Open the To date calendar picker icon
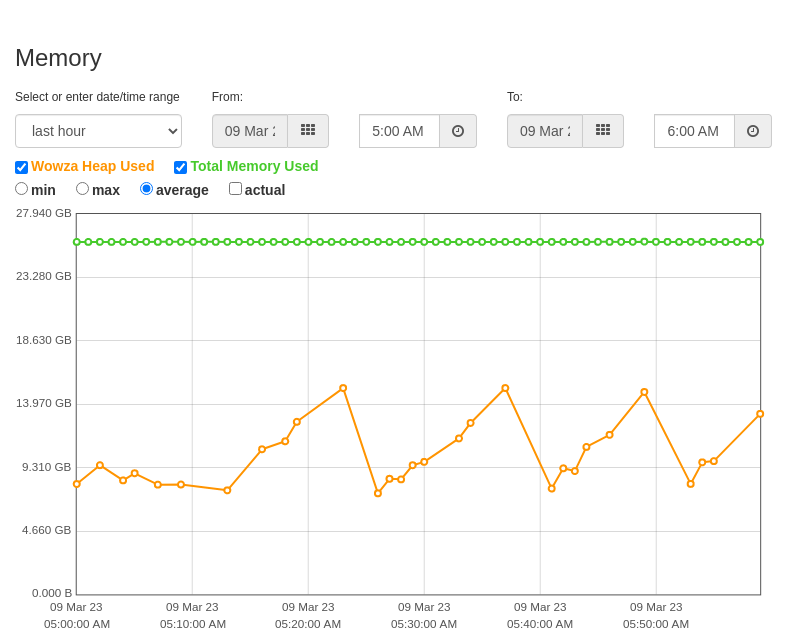Screen dimensions: 787x634 [603, 131]
